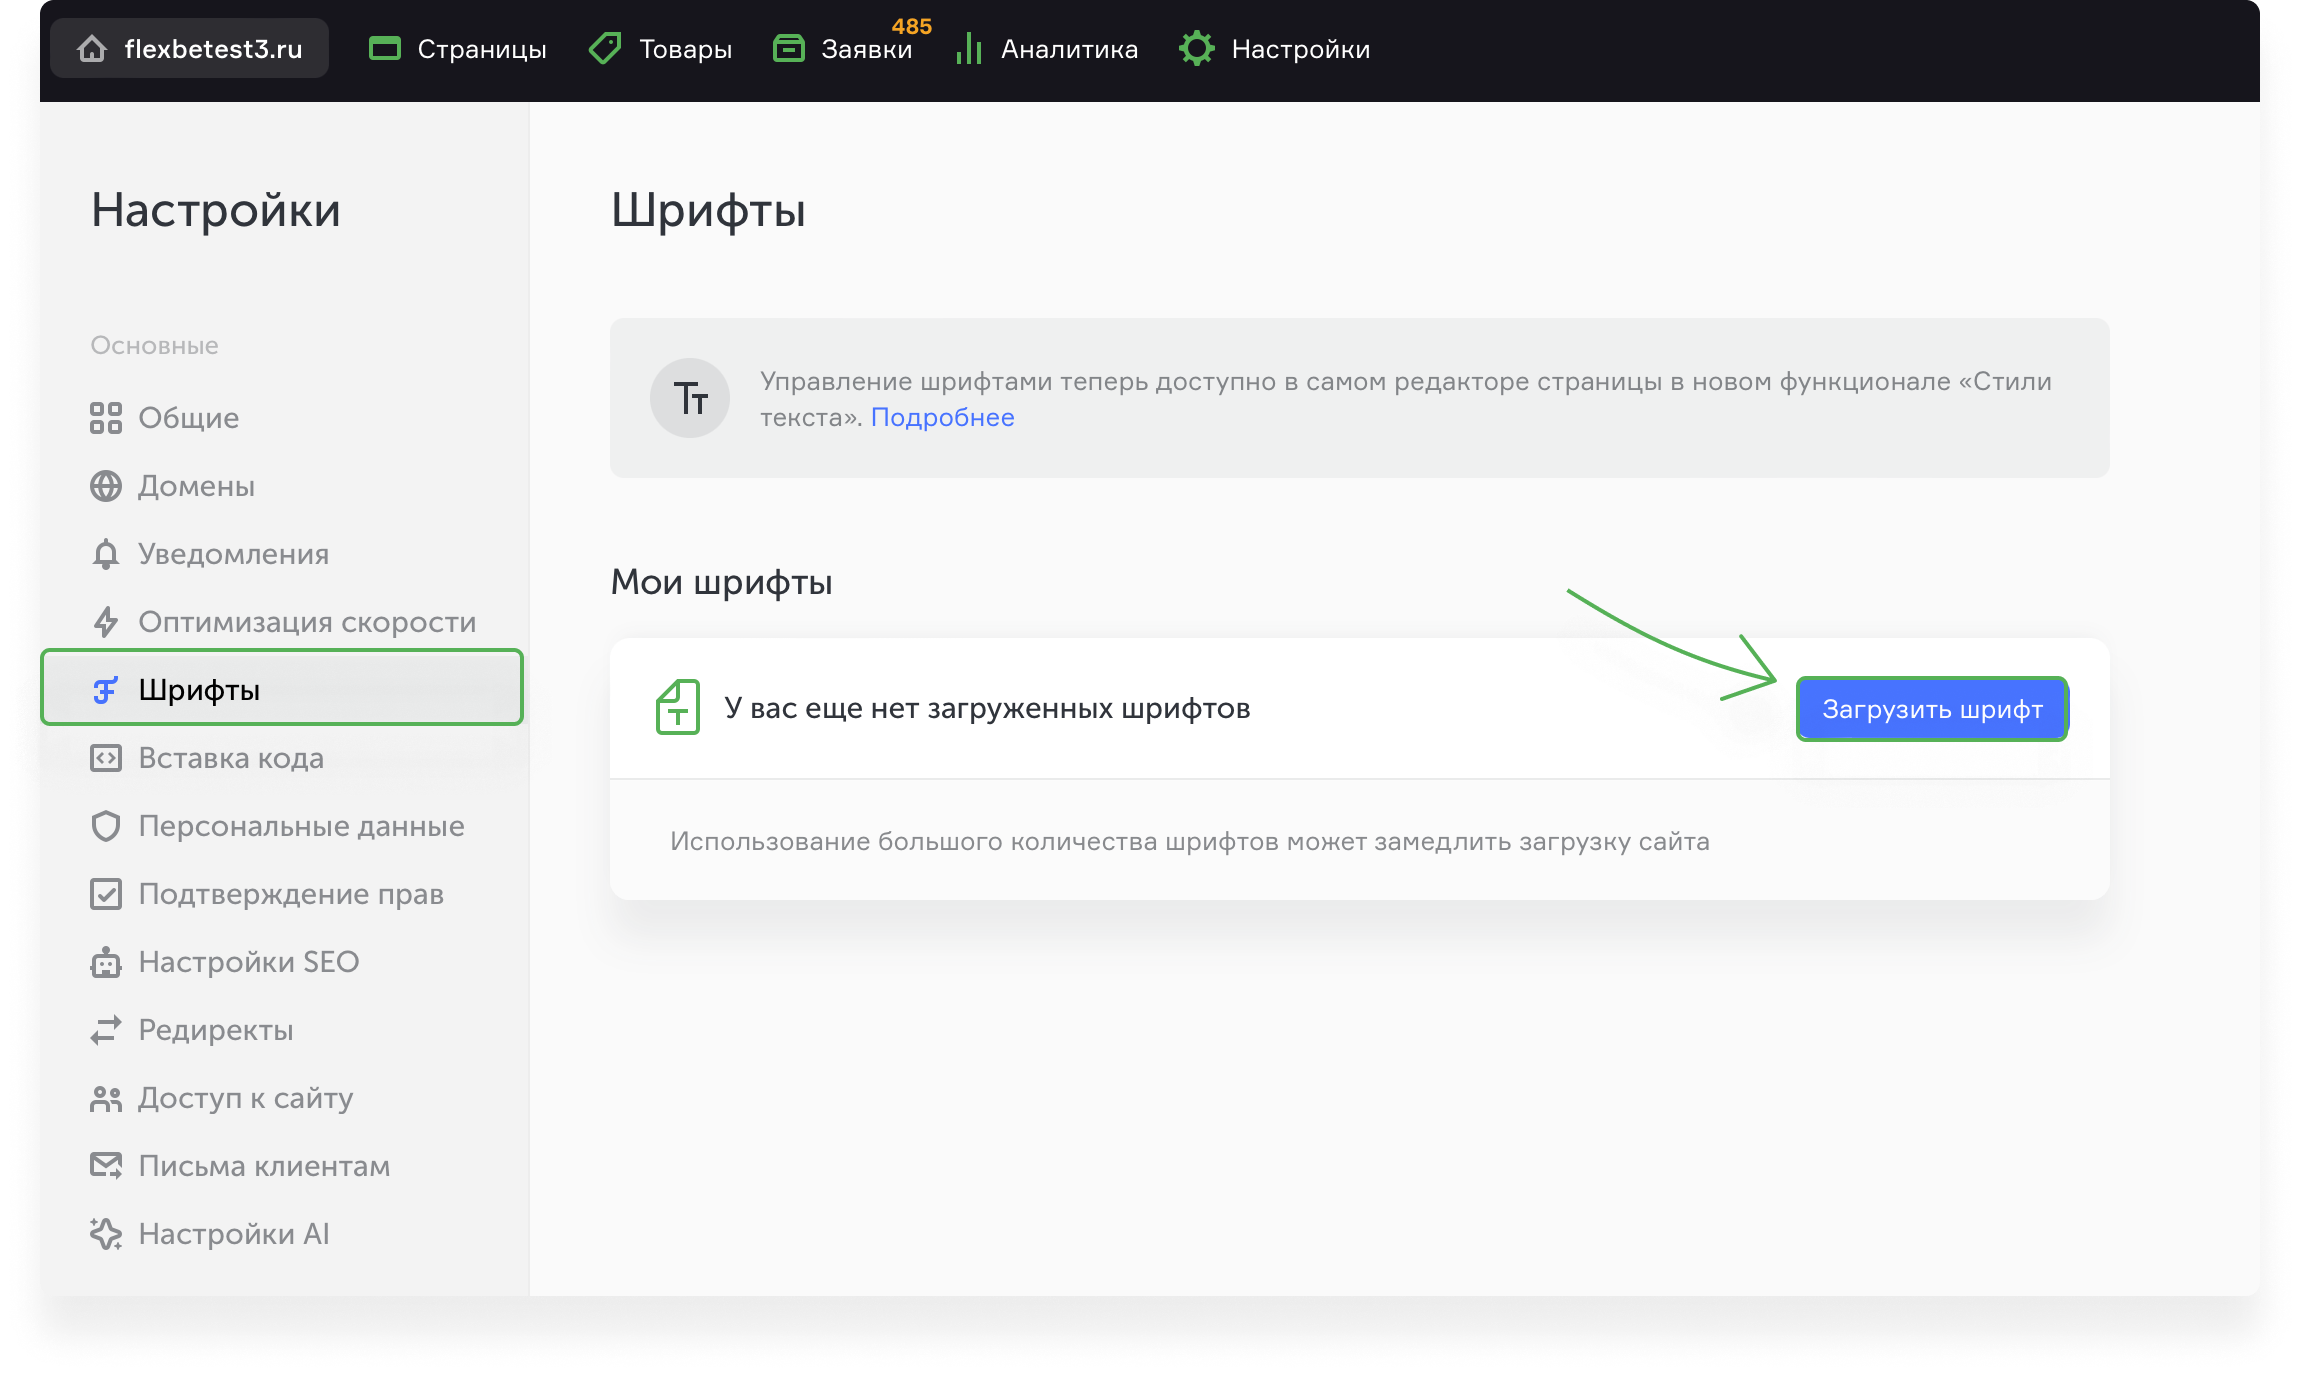This screenshot has height=1376, width=2300.
Task: Click the bell icon beside Уведомления
Action: tap(106, 554)
